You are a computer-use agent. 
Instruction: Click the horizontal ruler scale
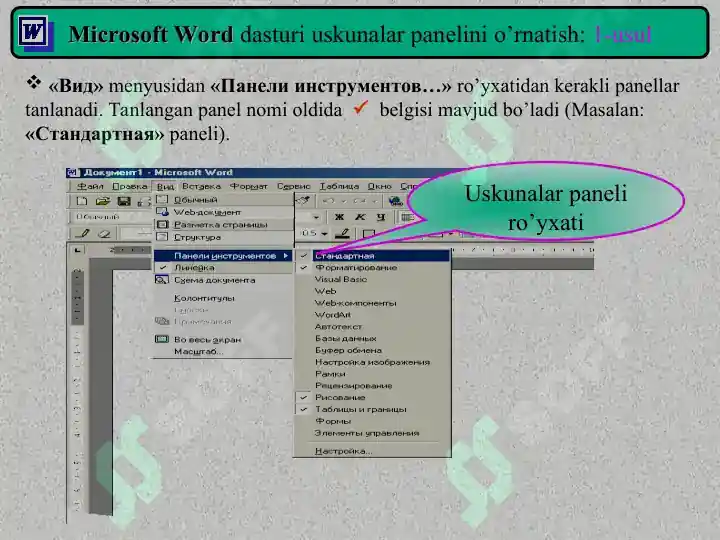pos(523,250)
